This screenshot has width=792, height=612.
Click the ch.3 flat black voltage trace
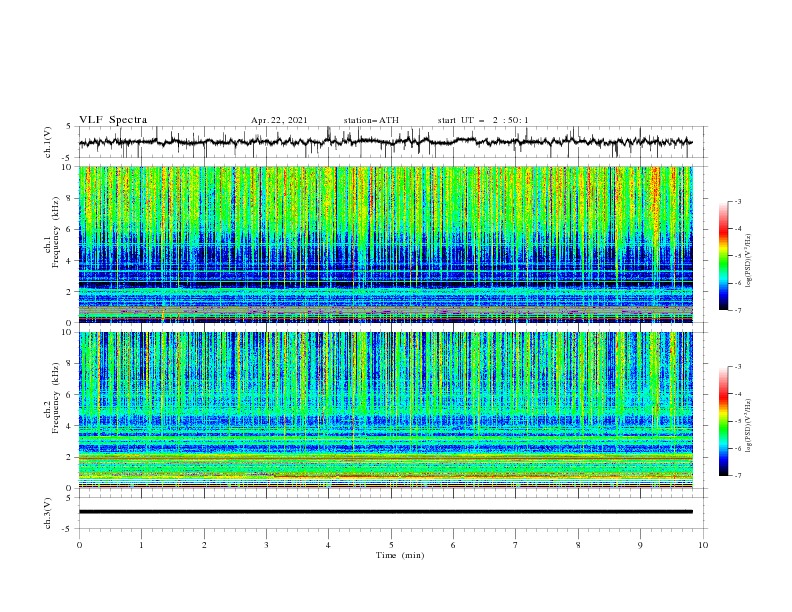click(x=385, y=512)
